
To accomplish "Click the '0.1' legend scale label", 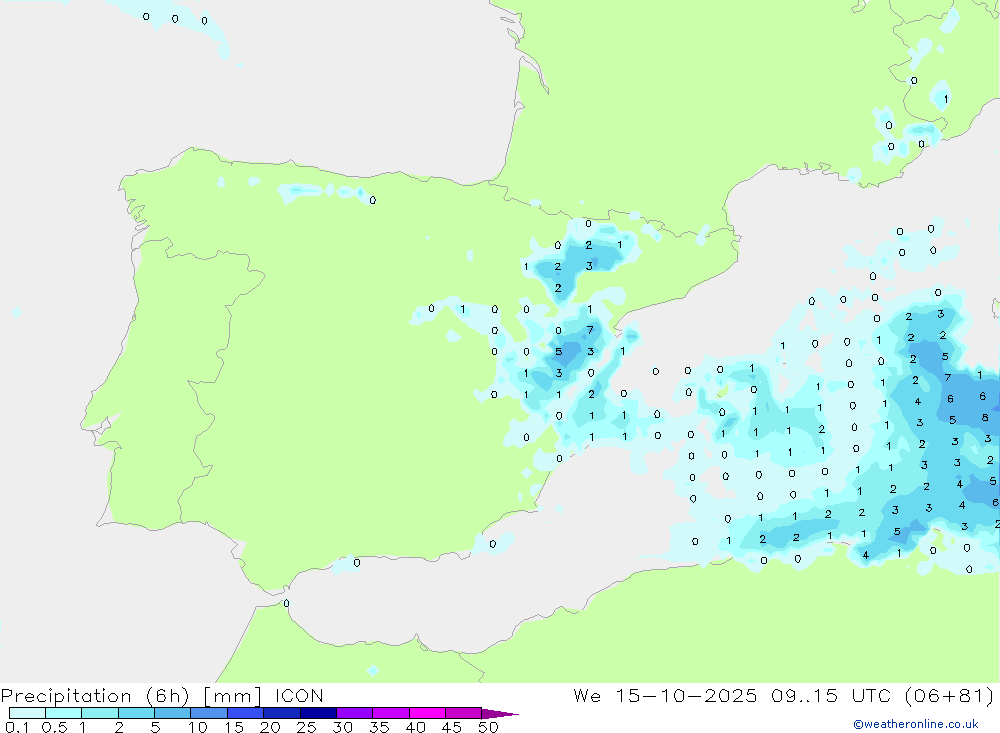I will [17, 727].
